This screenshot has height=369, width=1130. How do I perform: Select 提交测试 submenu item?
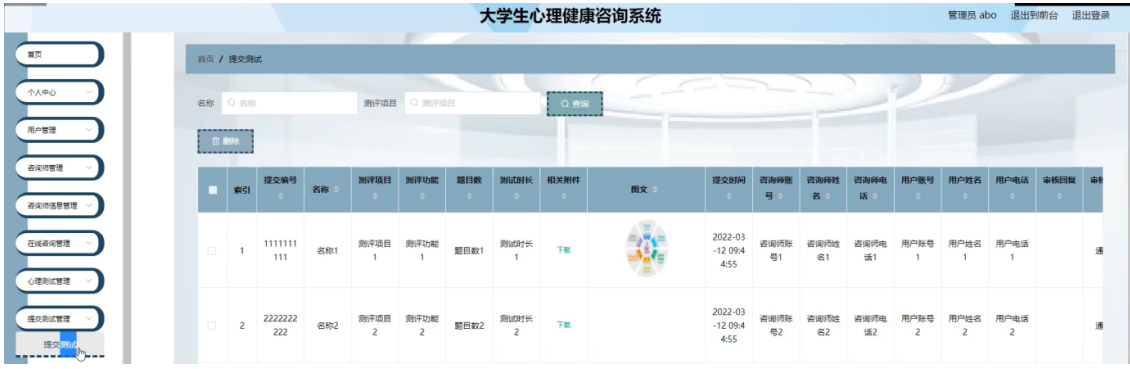click(x=60, y=344)
